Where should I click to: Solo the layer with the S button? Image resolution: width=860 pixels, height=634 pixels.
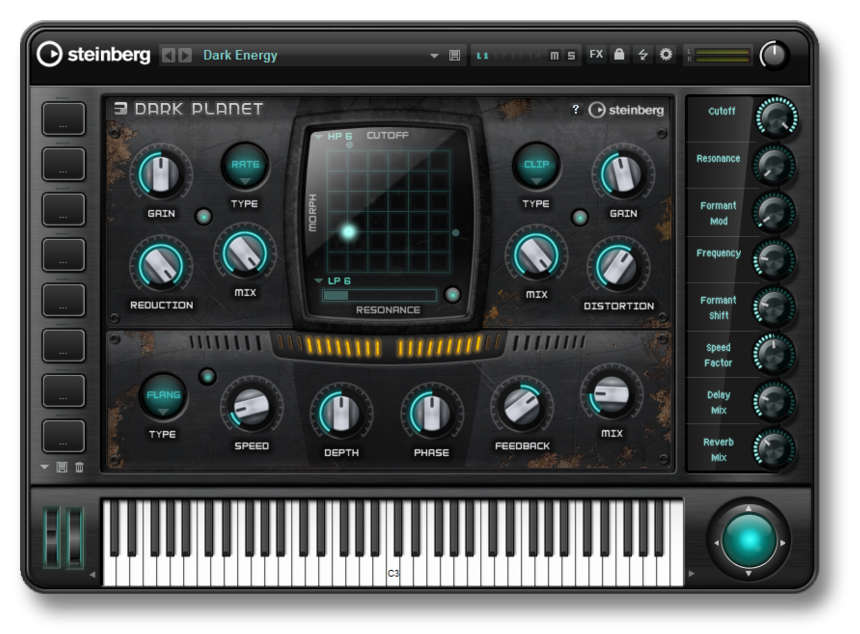pos(571,55)
